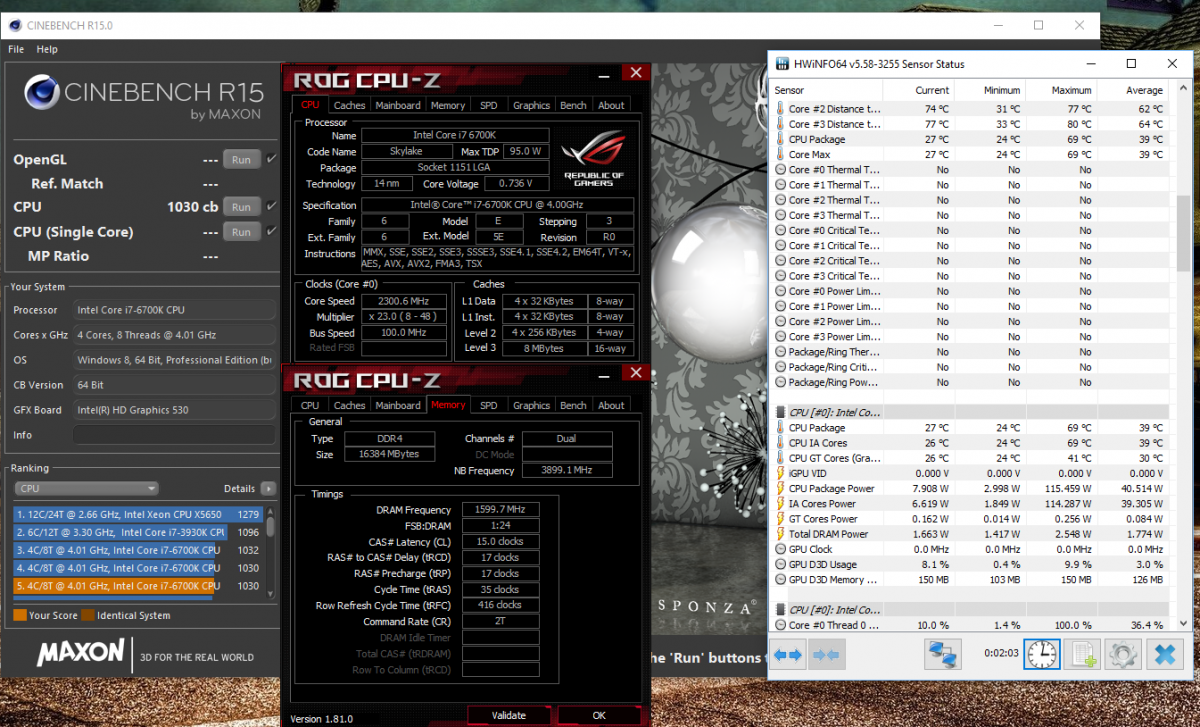Open Bench tab in CPU-Z Processor window
The height and width of the screenshot is (727, 1200).
point(573,105)
